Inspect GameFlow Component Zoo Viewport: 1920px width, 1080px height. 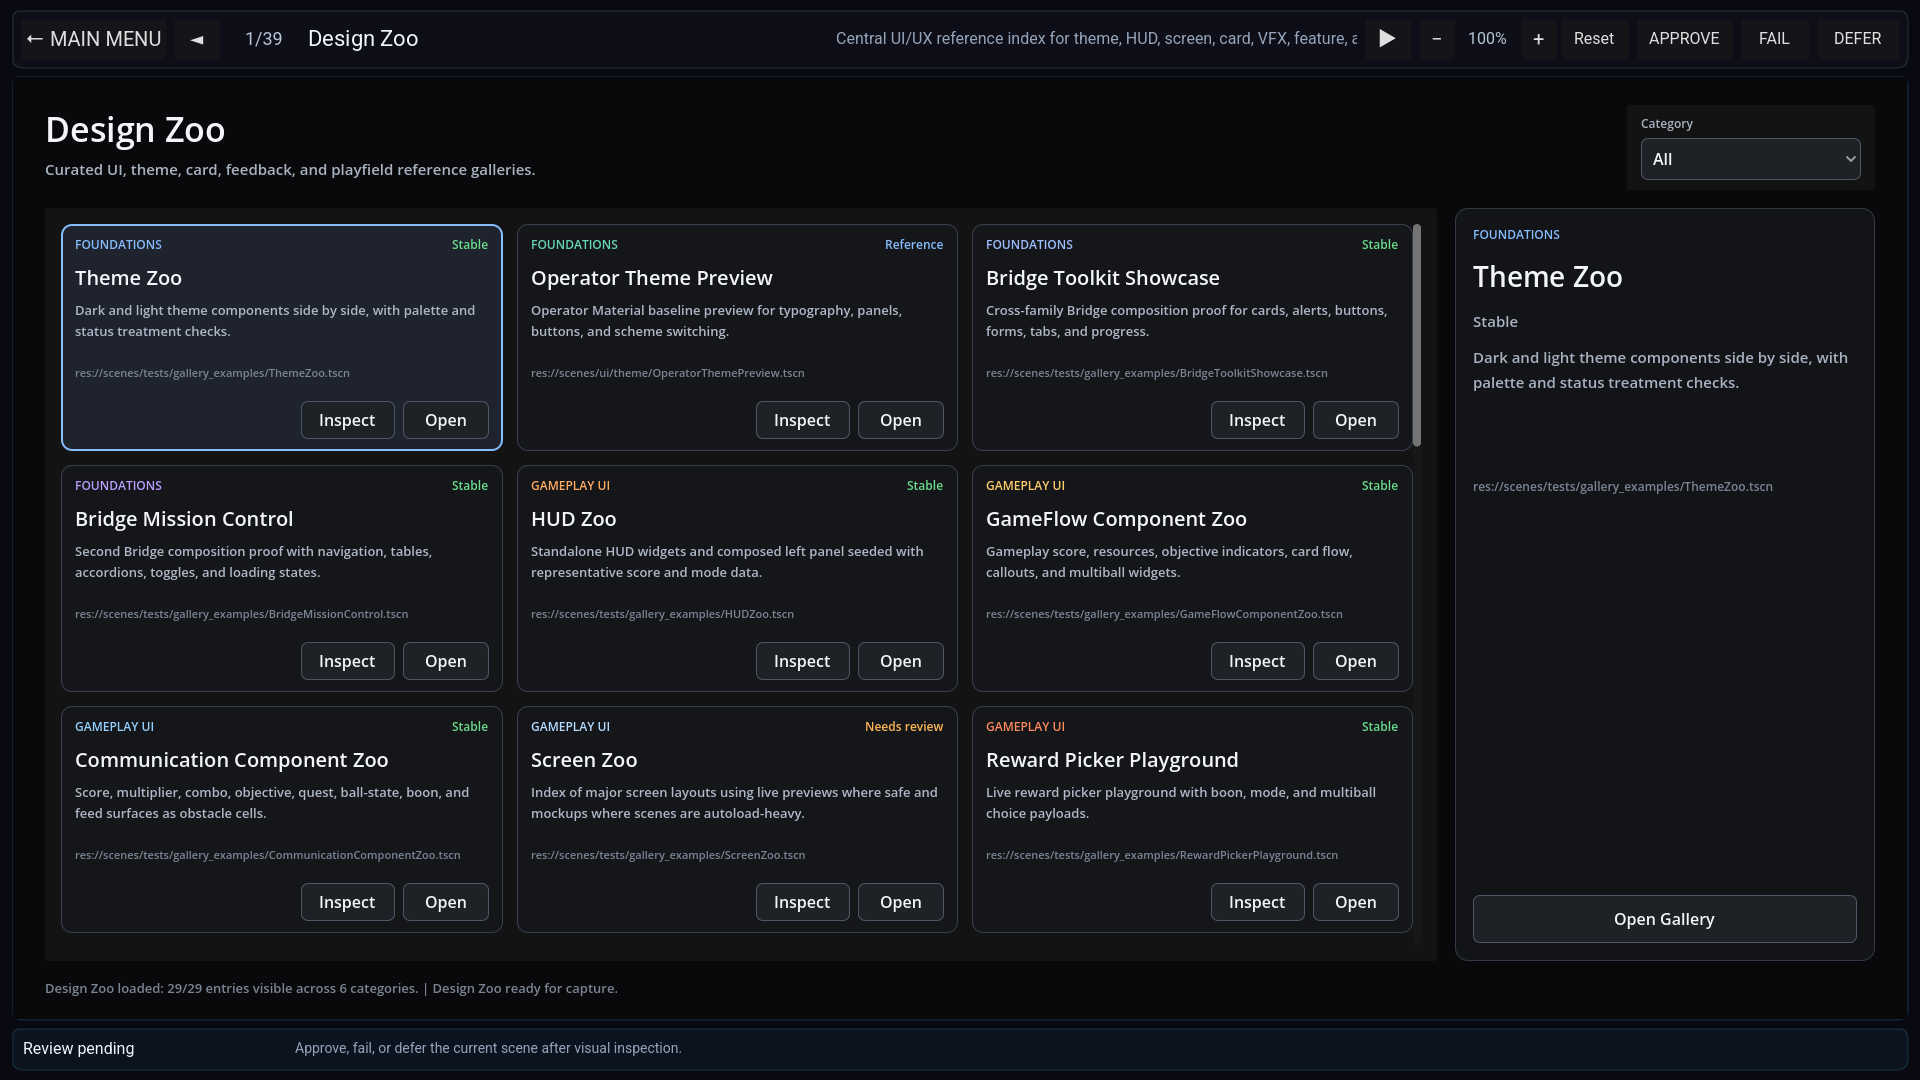point(1257,661)
